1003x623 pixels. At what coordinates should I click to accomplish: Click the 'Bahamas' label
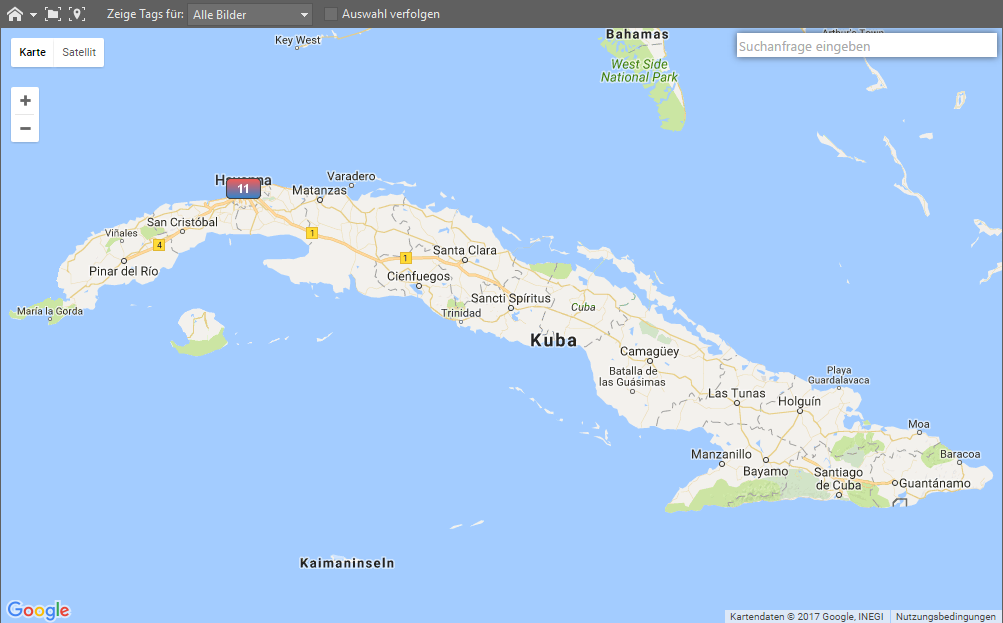coord(637,35)
